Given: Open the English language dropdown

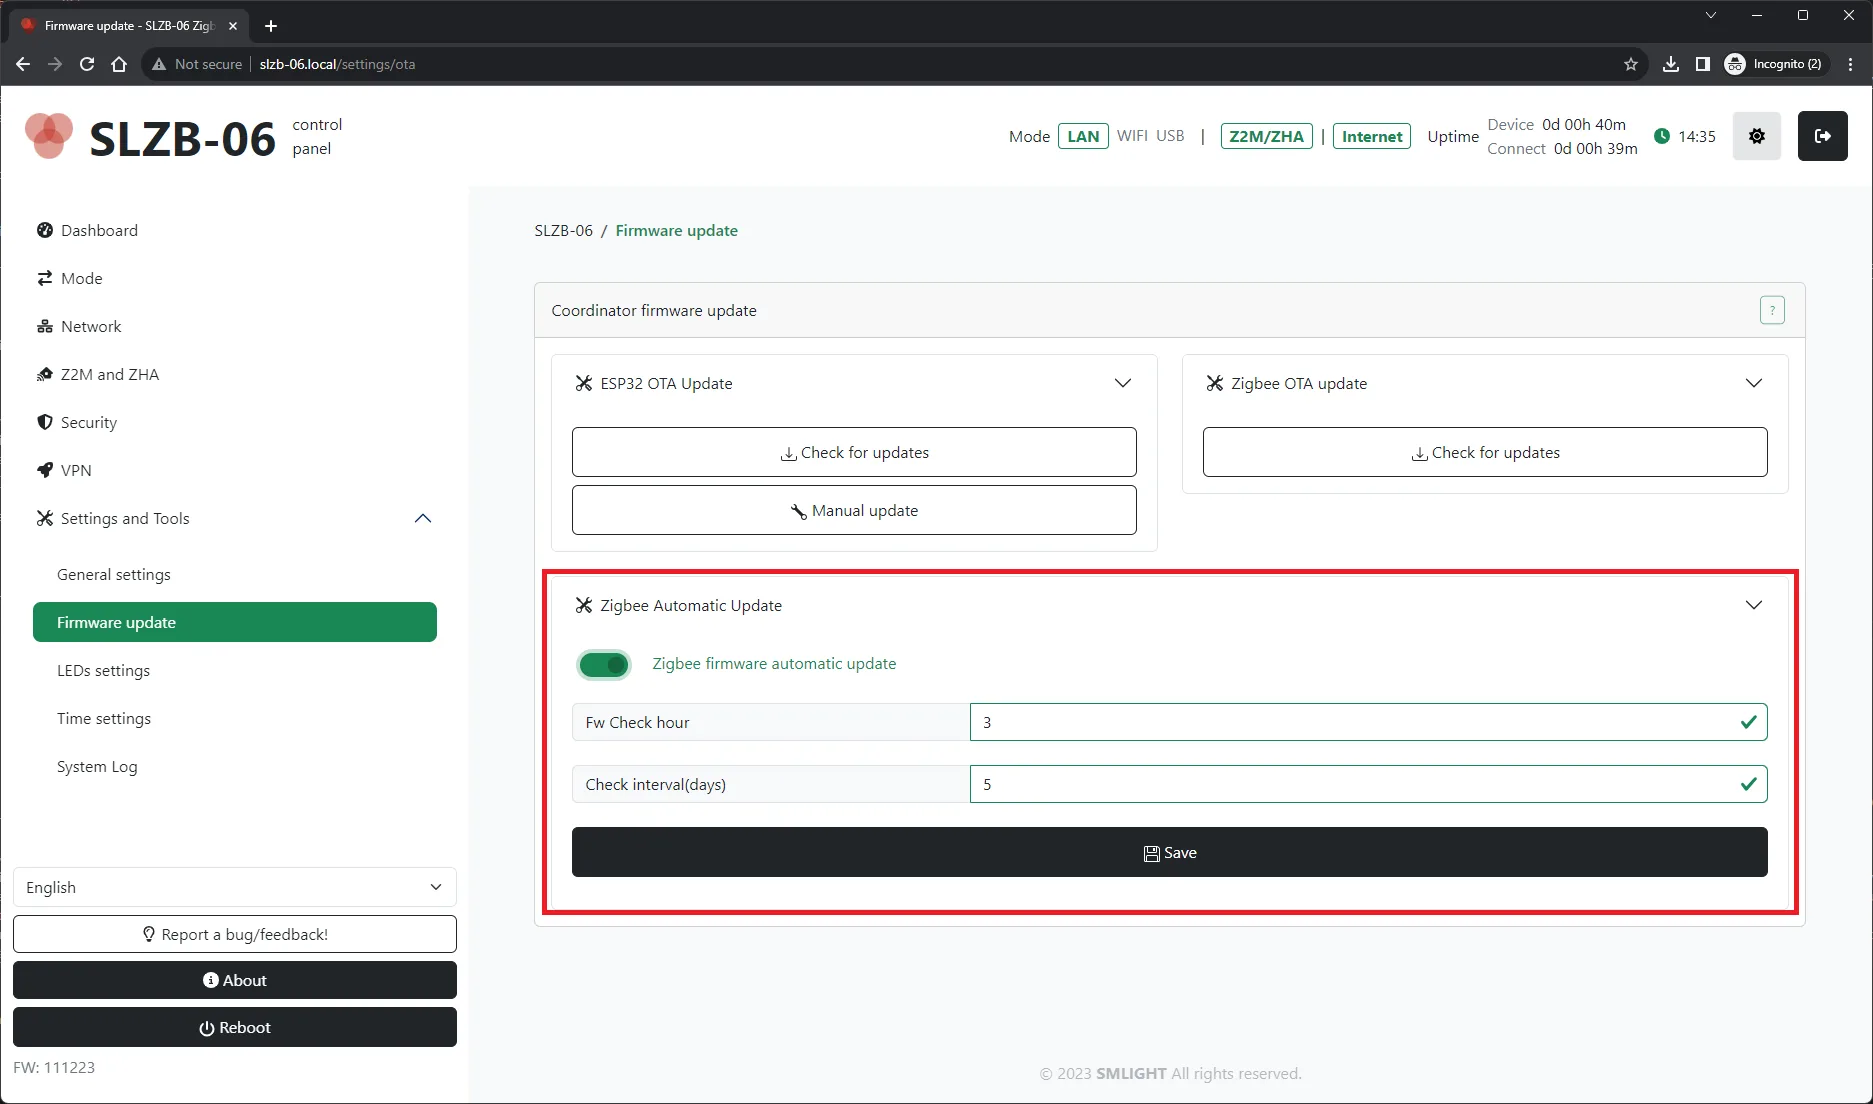Looking at the screenshot, I should click(234, 887).
